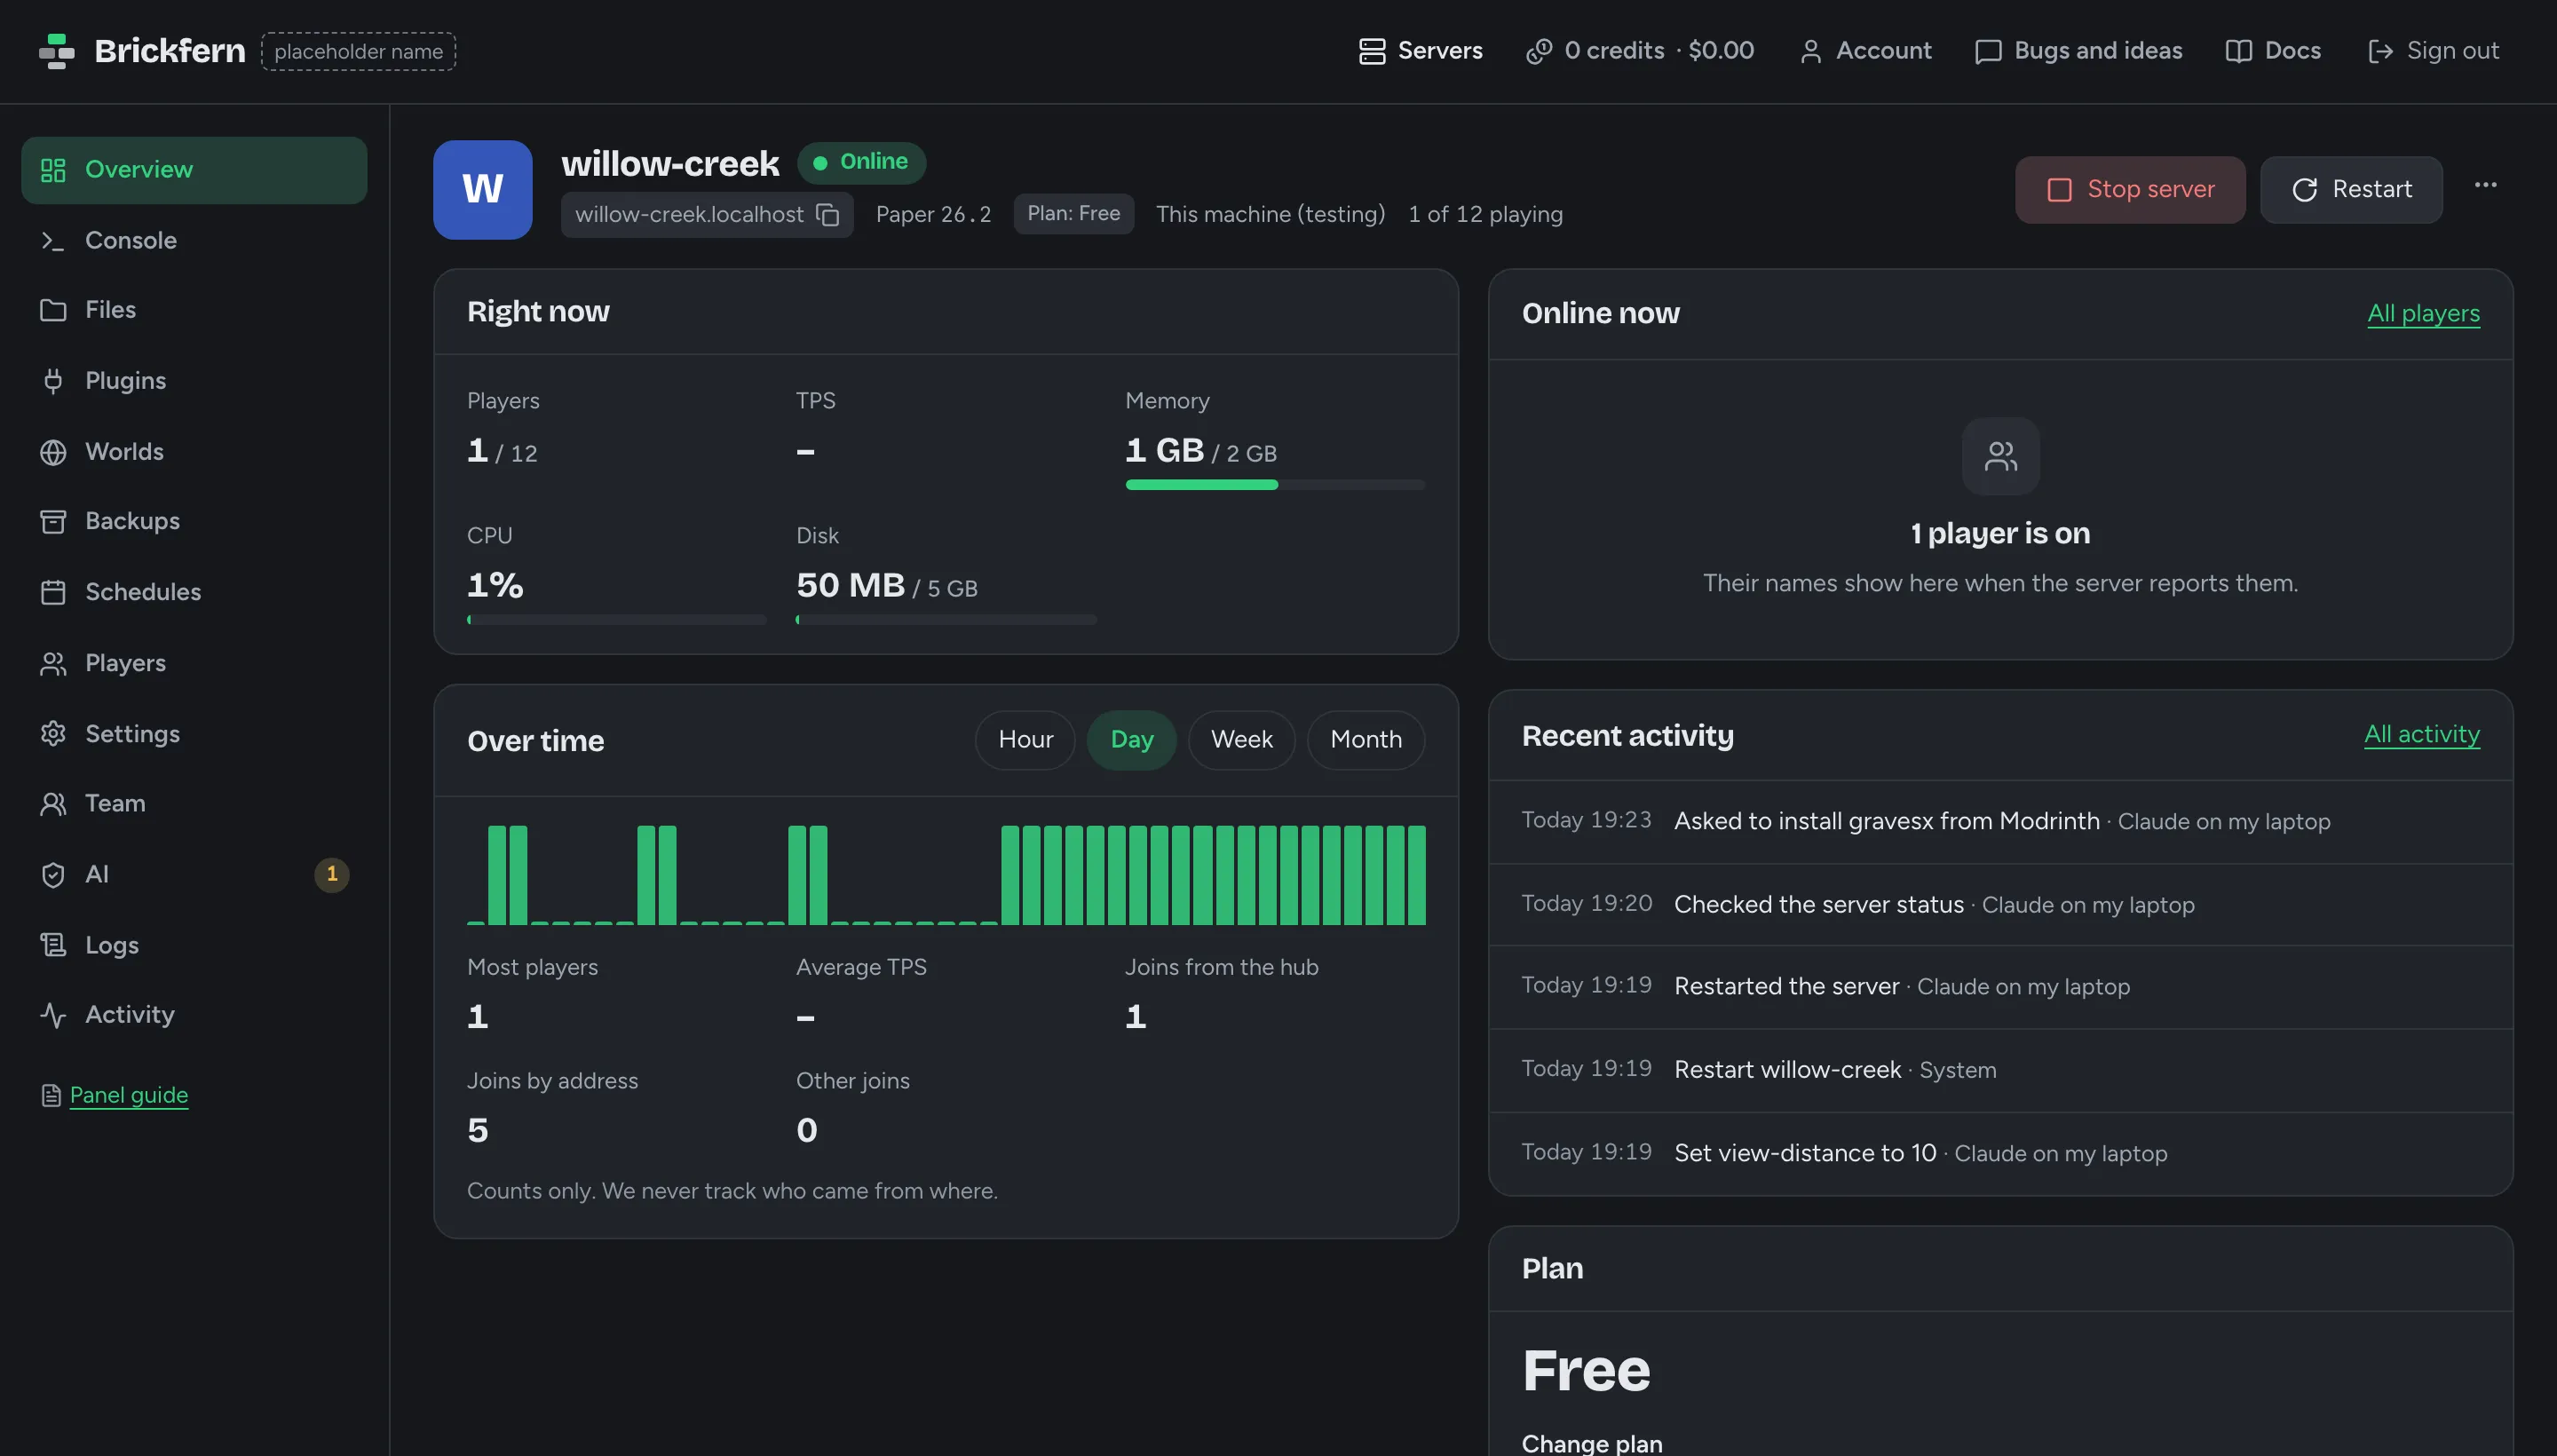
Task: Click the Brickfern logo icon
Action: pyautogui.click(x=57, y=51)
